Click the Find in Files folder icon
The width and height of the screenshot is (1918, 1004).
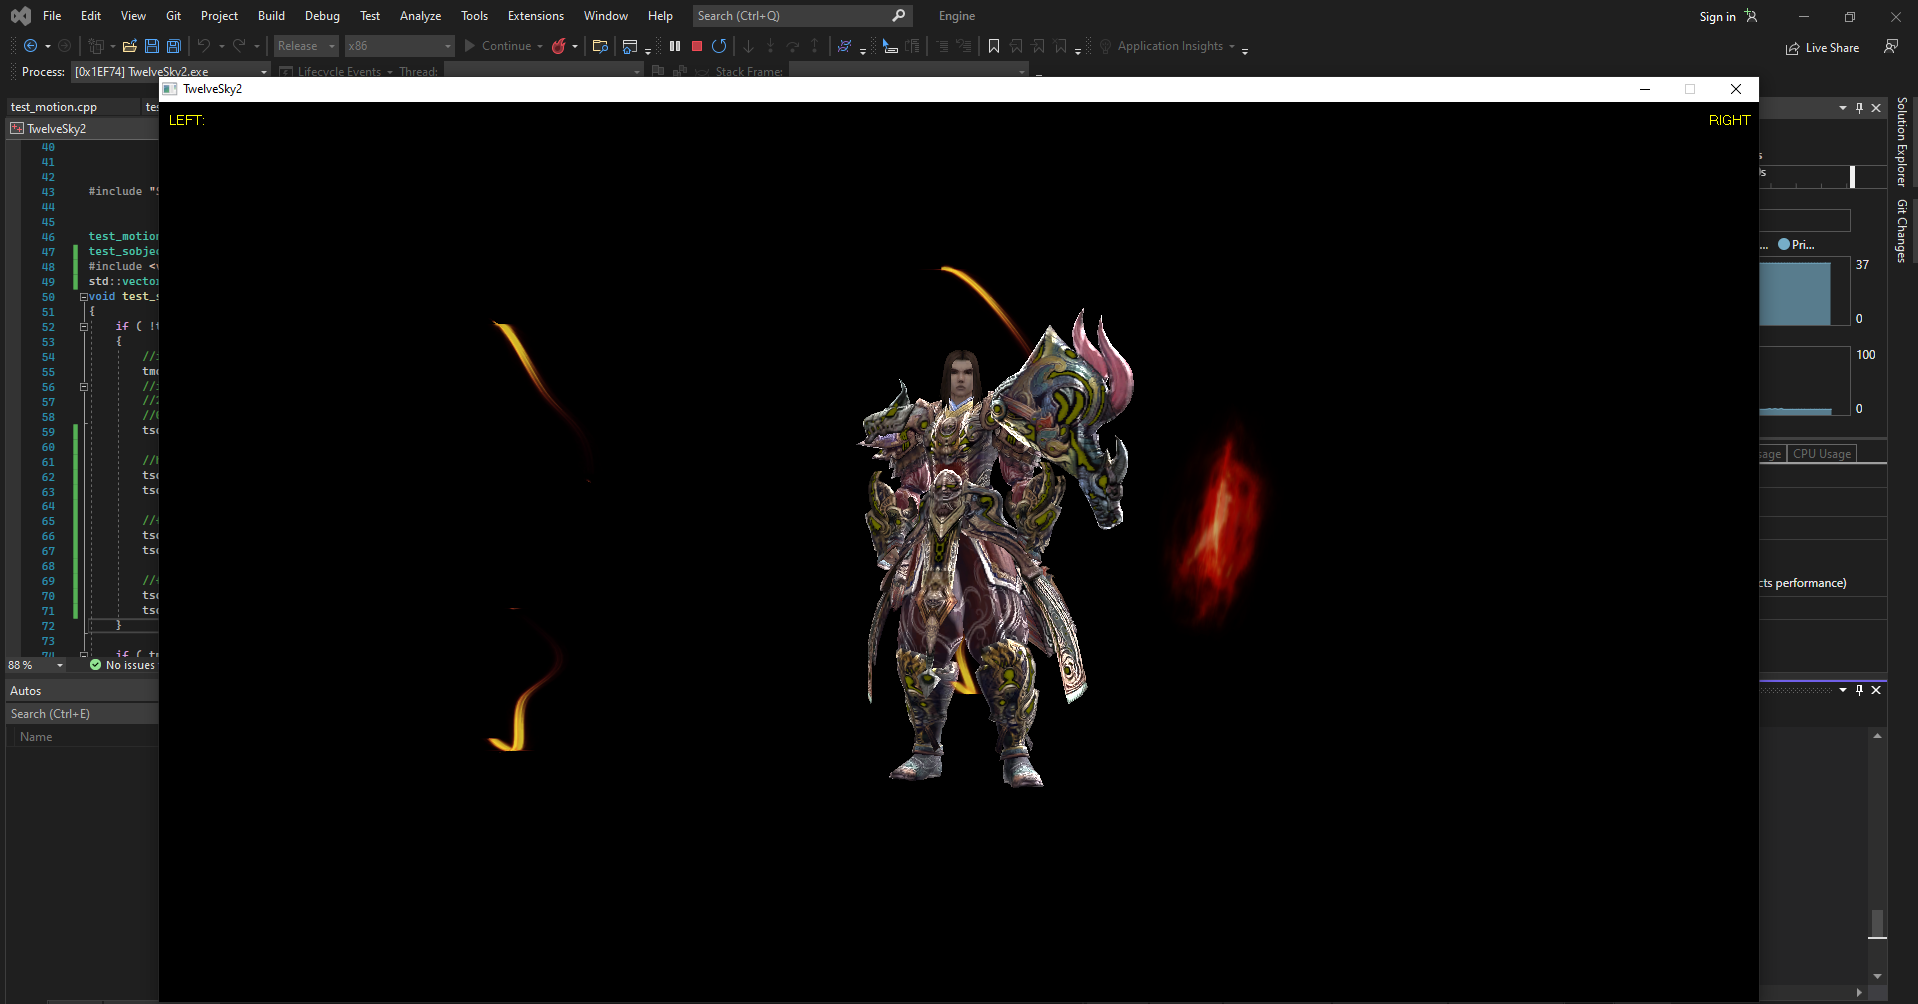600,46
